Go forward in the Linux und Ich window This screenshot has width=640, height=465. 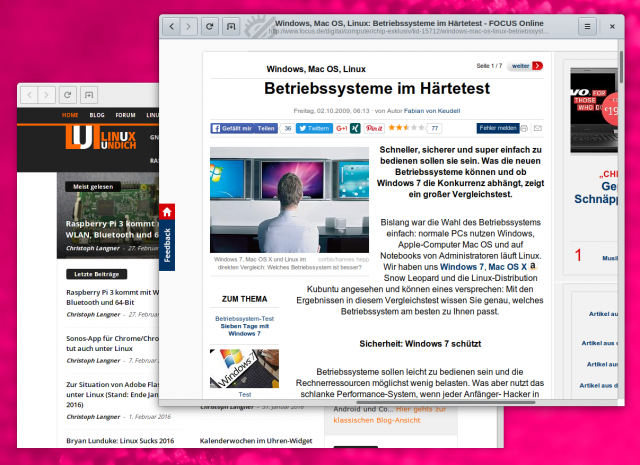pyautogui.click(x=47, y=95)
